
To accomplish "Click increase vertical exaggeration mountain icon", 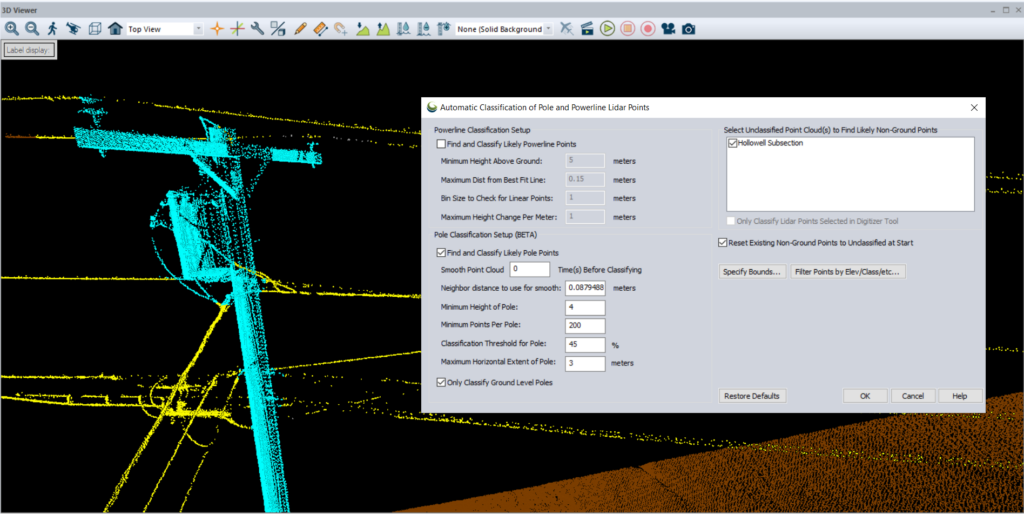I will point(383,29).
